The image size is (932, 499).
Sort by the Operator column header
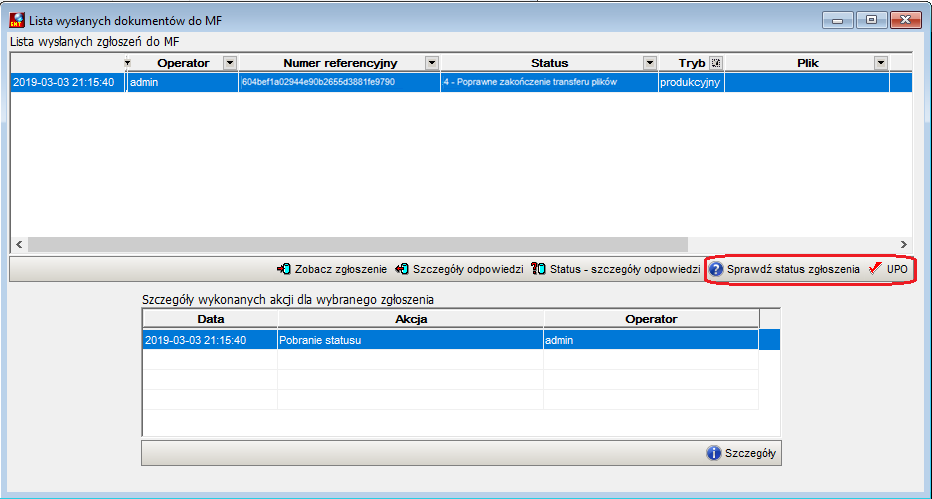tap(183, 63)
